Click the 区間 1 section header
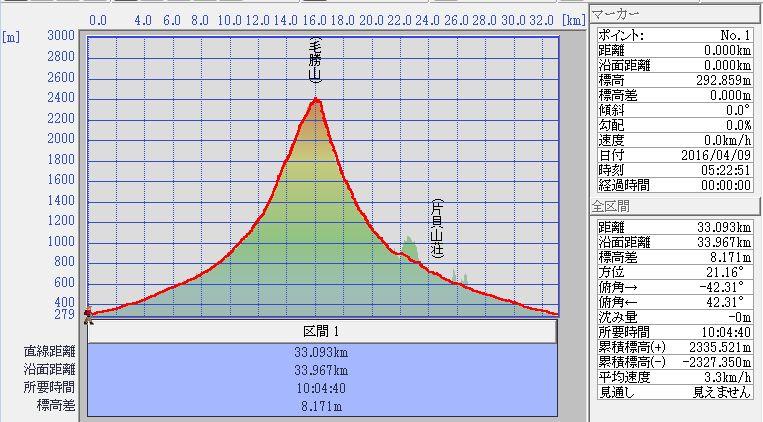The width and height of the screenshot is (763, 422). click(322, 331)
